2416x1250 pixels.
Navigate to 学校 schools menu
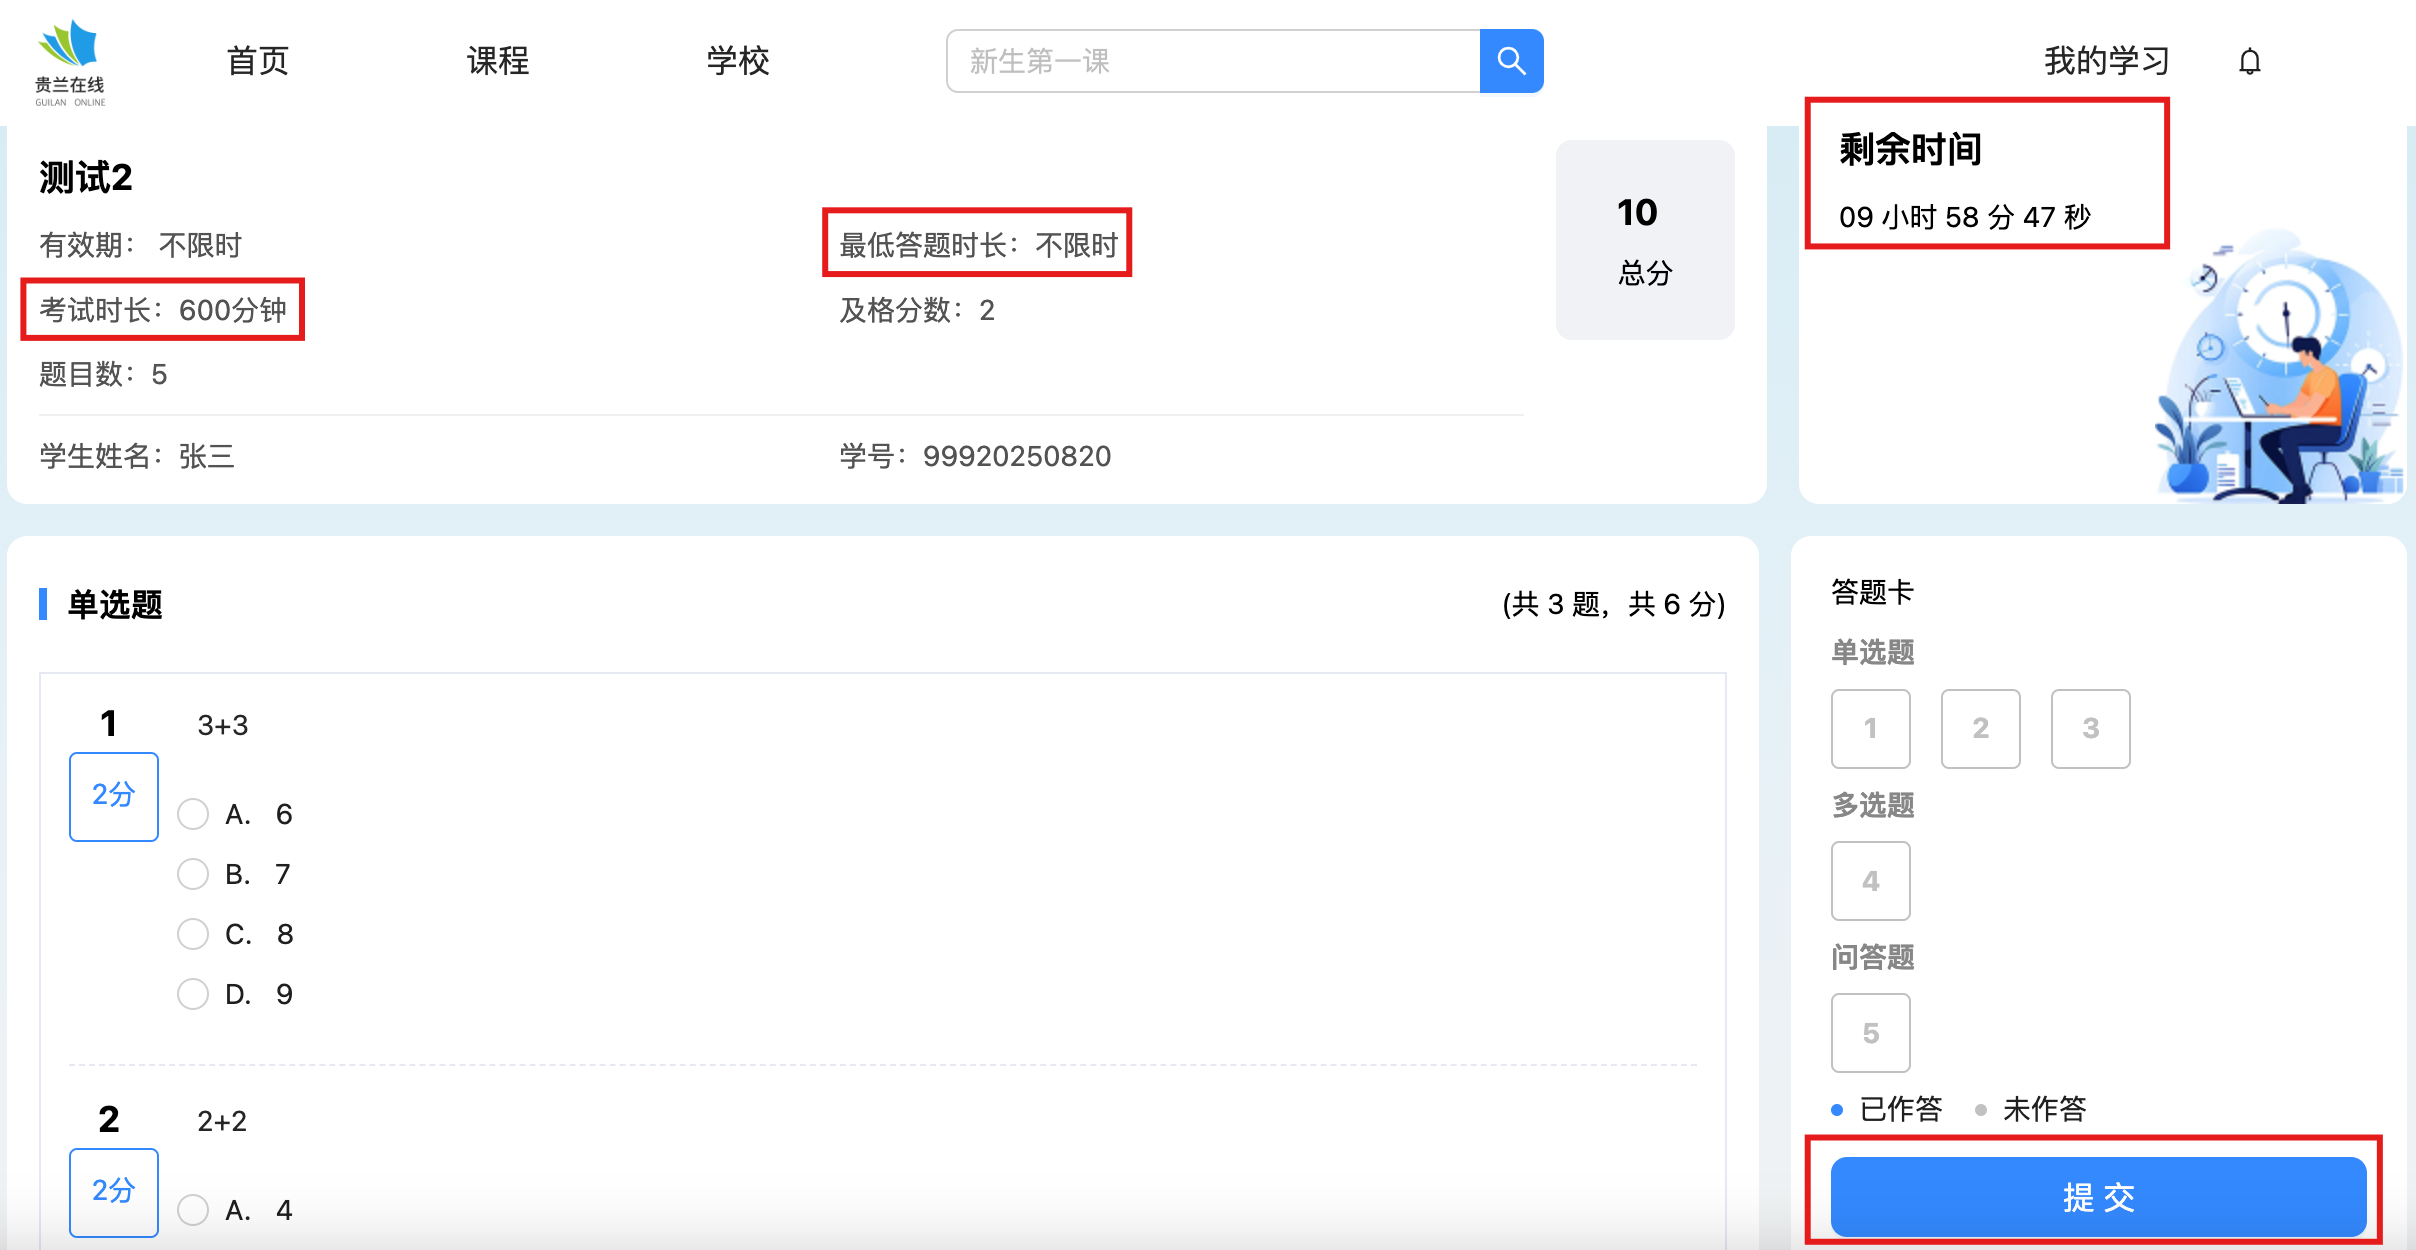737,61
